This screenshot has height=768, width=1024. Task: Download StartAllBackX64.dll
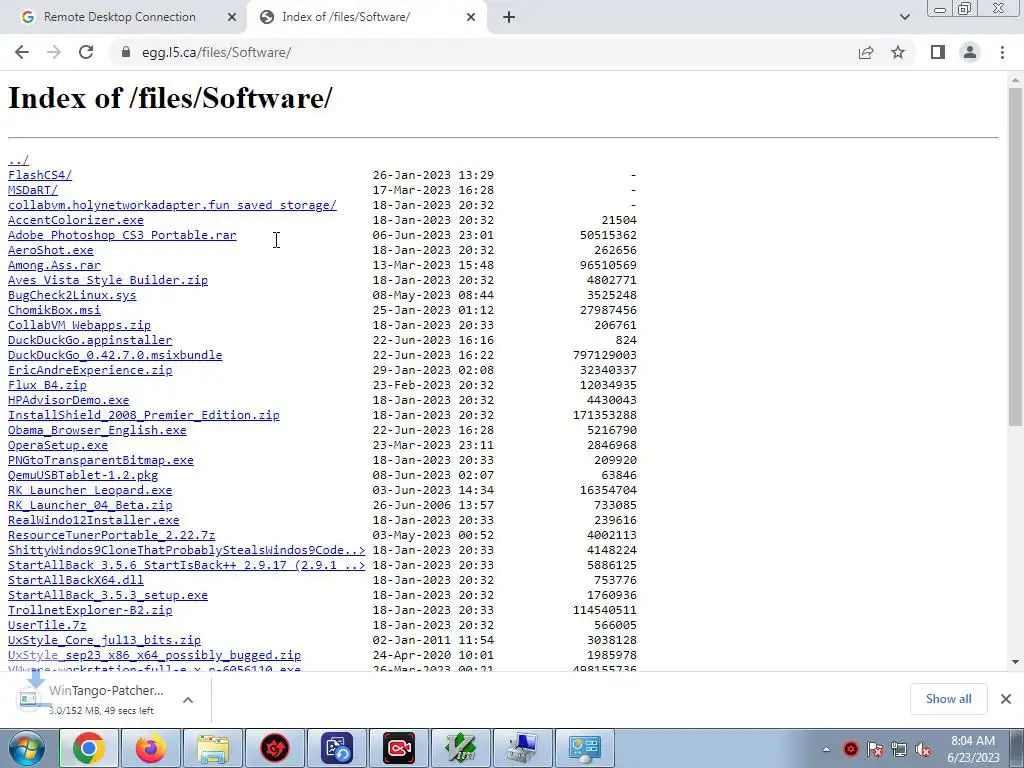click(x=76, y=581)
